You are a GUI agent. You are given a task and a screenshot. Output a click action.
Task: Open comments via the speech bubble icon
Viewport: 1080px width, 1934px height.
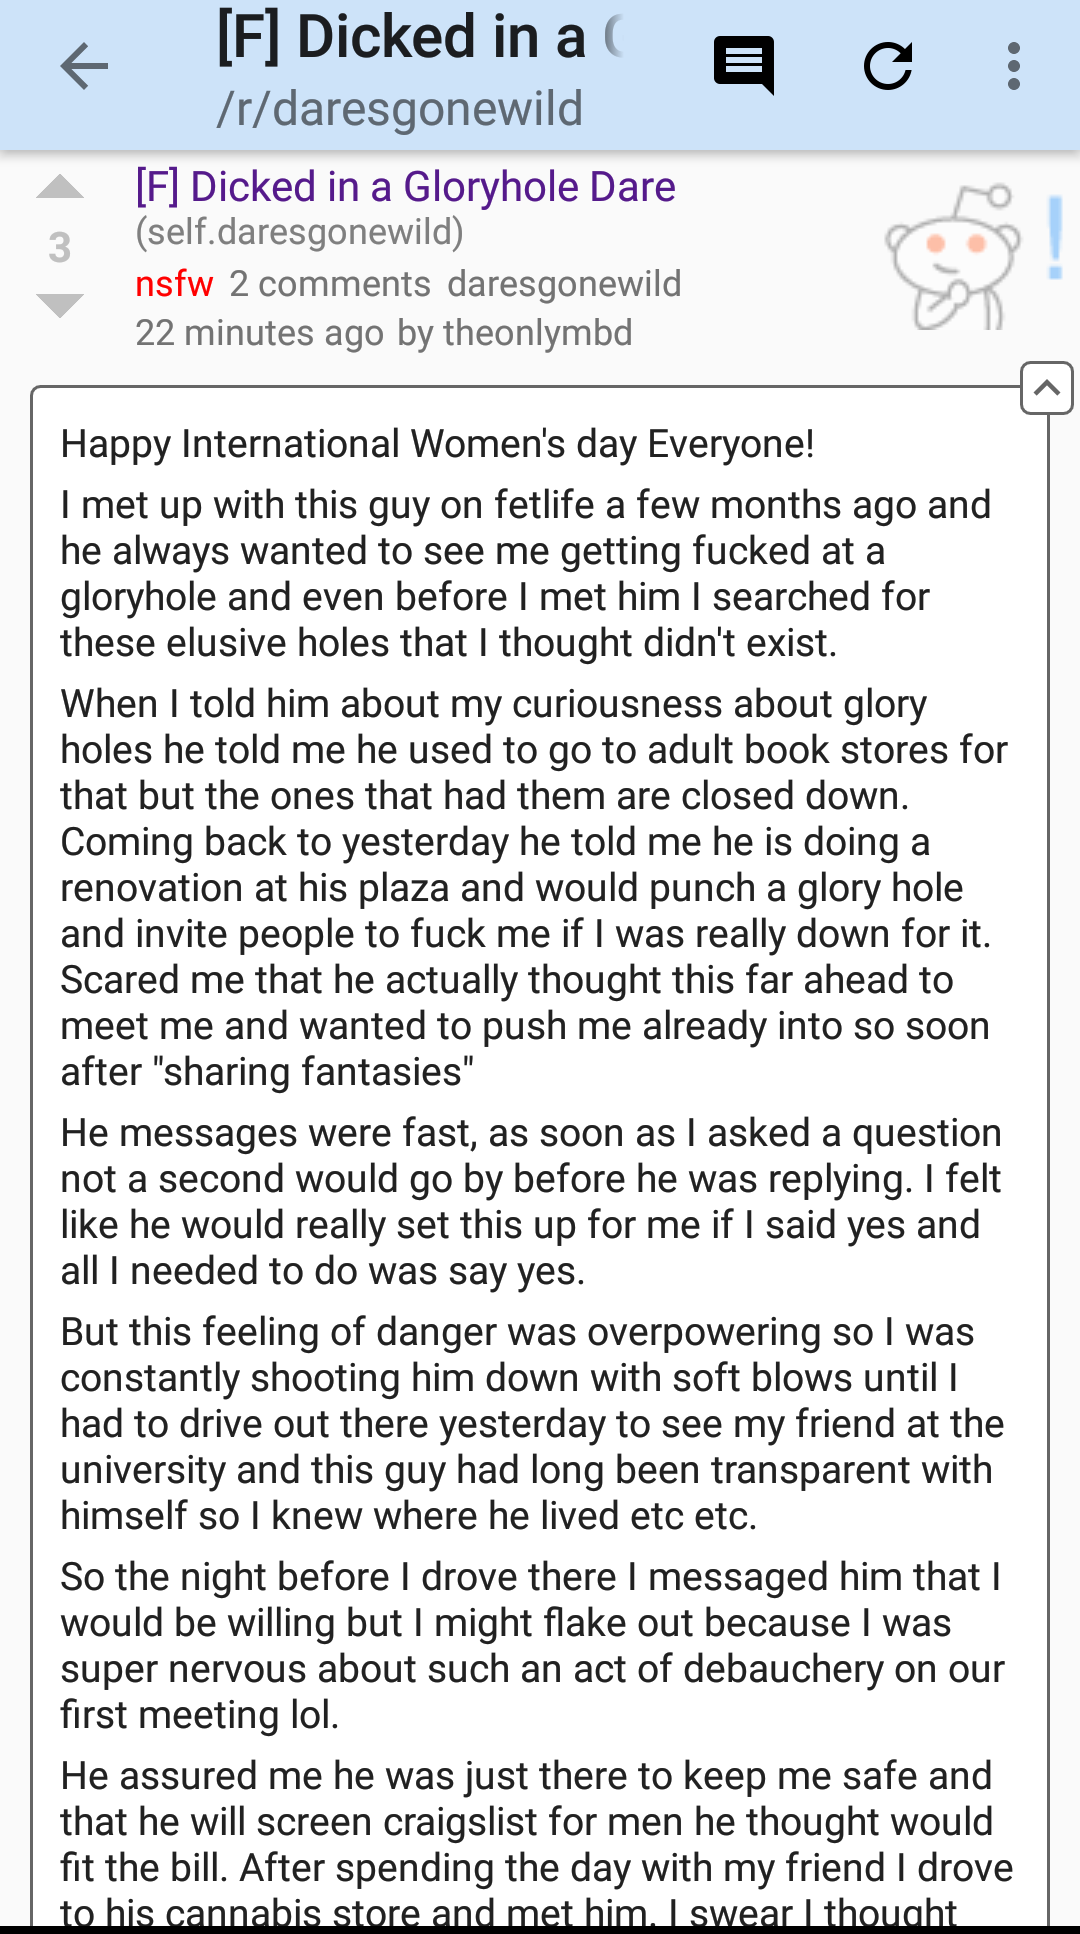pyautogui.click(x=744, y=65)
